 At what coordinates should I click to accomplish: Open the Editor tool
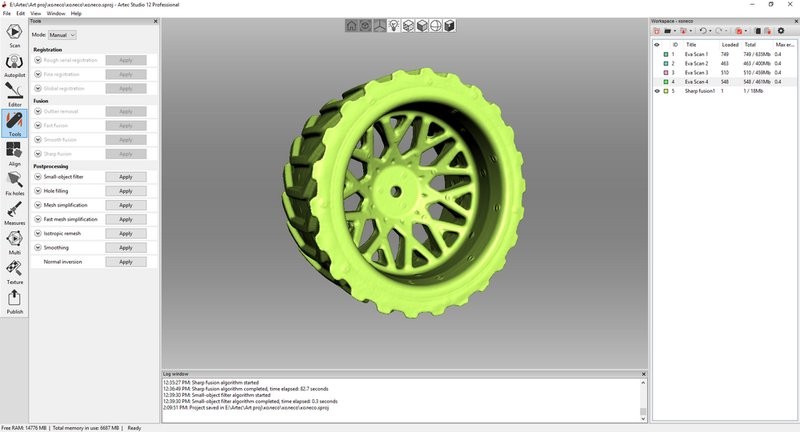(14, 93)
